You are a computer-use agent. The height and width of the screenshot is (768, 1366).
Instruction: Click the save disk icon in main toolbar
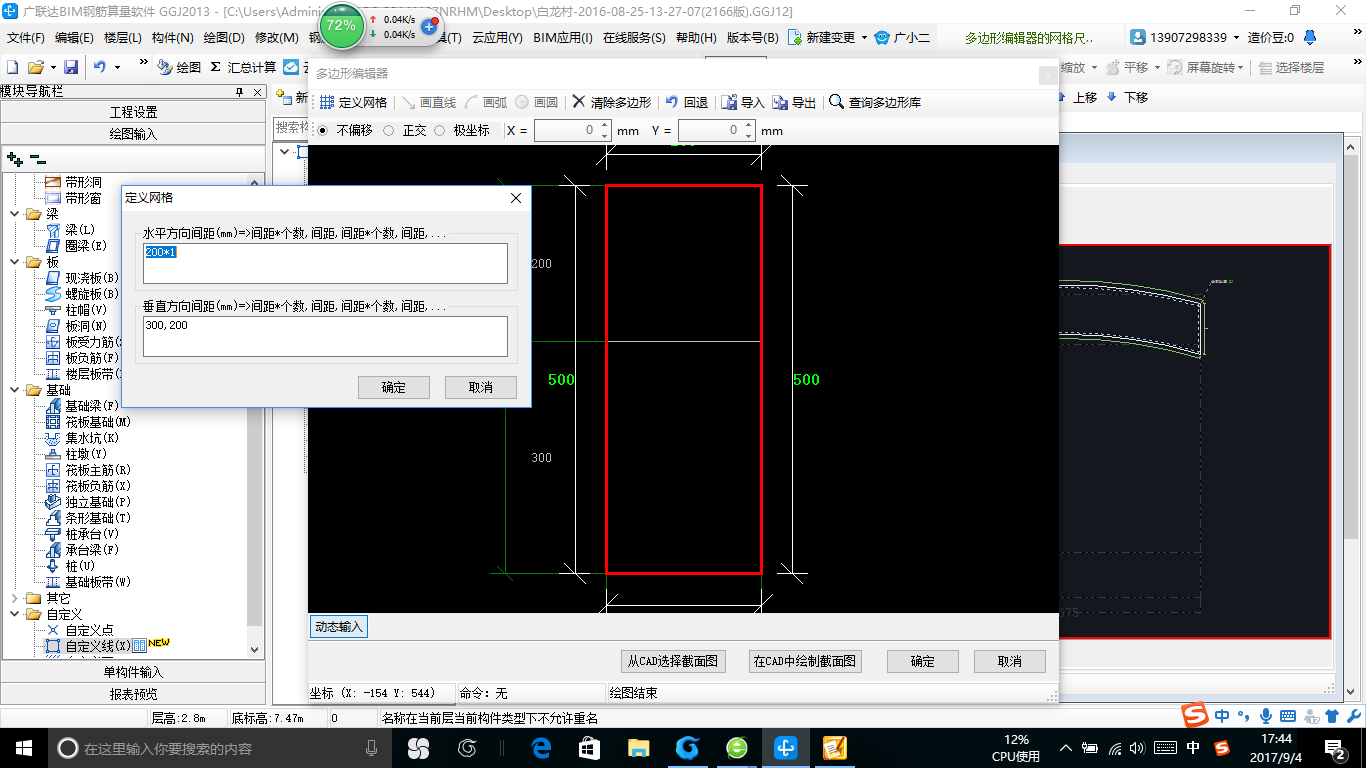(71, 67)
